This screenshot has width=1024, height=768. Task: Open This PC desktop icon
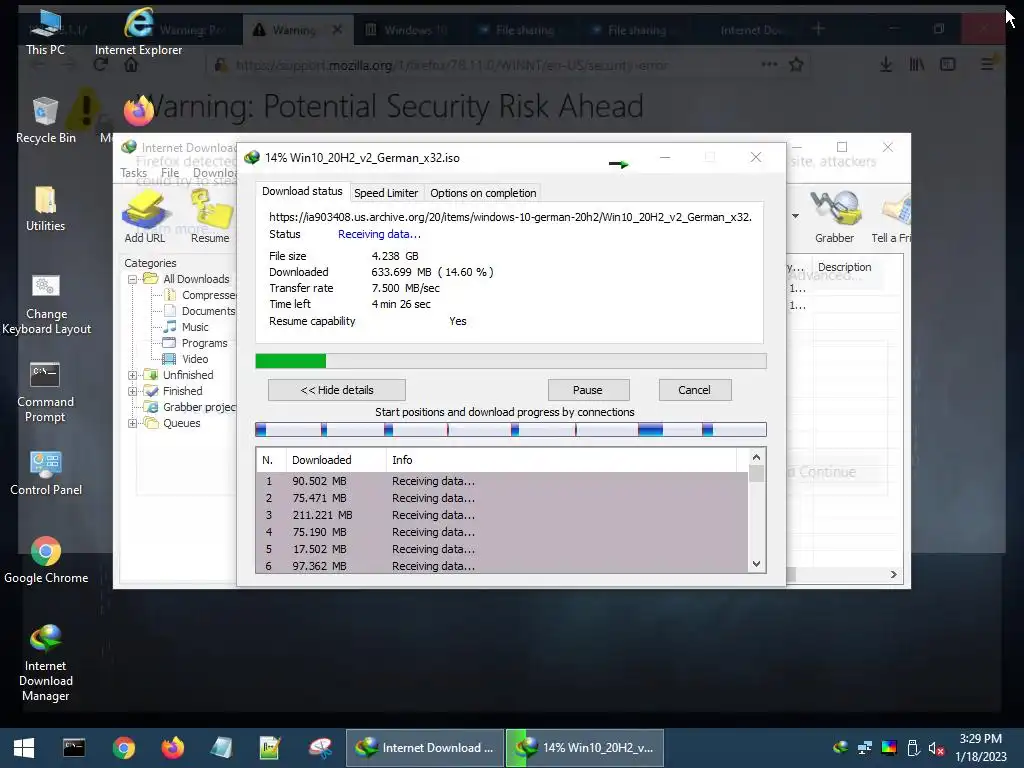(45, 33)
